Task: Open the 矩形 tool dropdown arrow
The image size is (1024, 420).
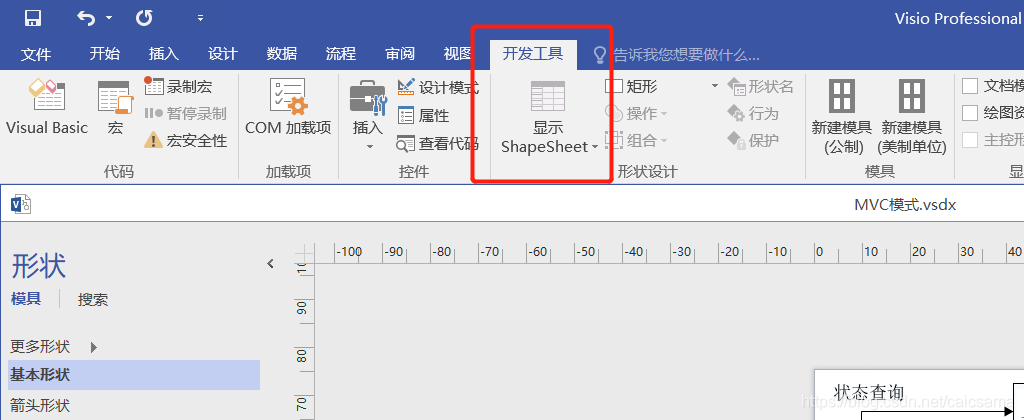Action: pyautogui.click(x=714, y=86)
